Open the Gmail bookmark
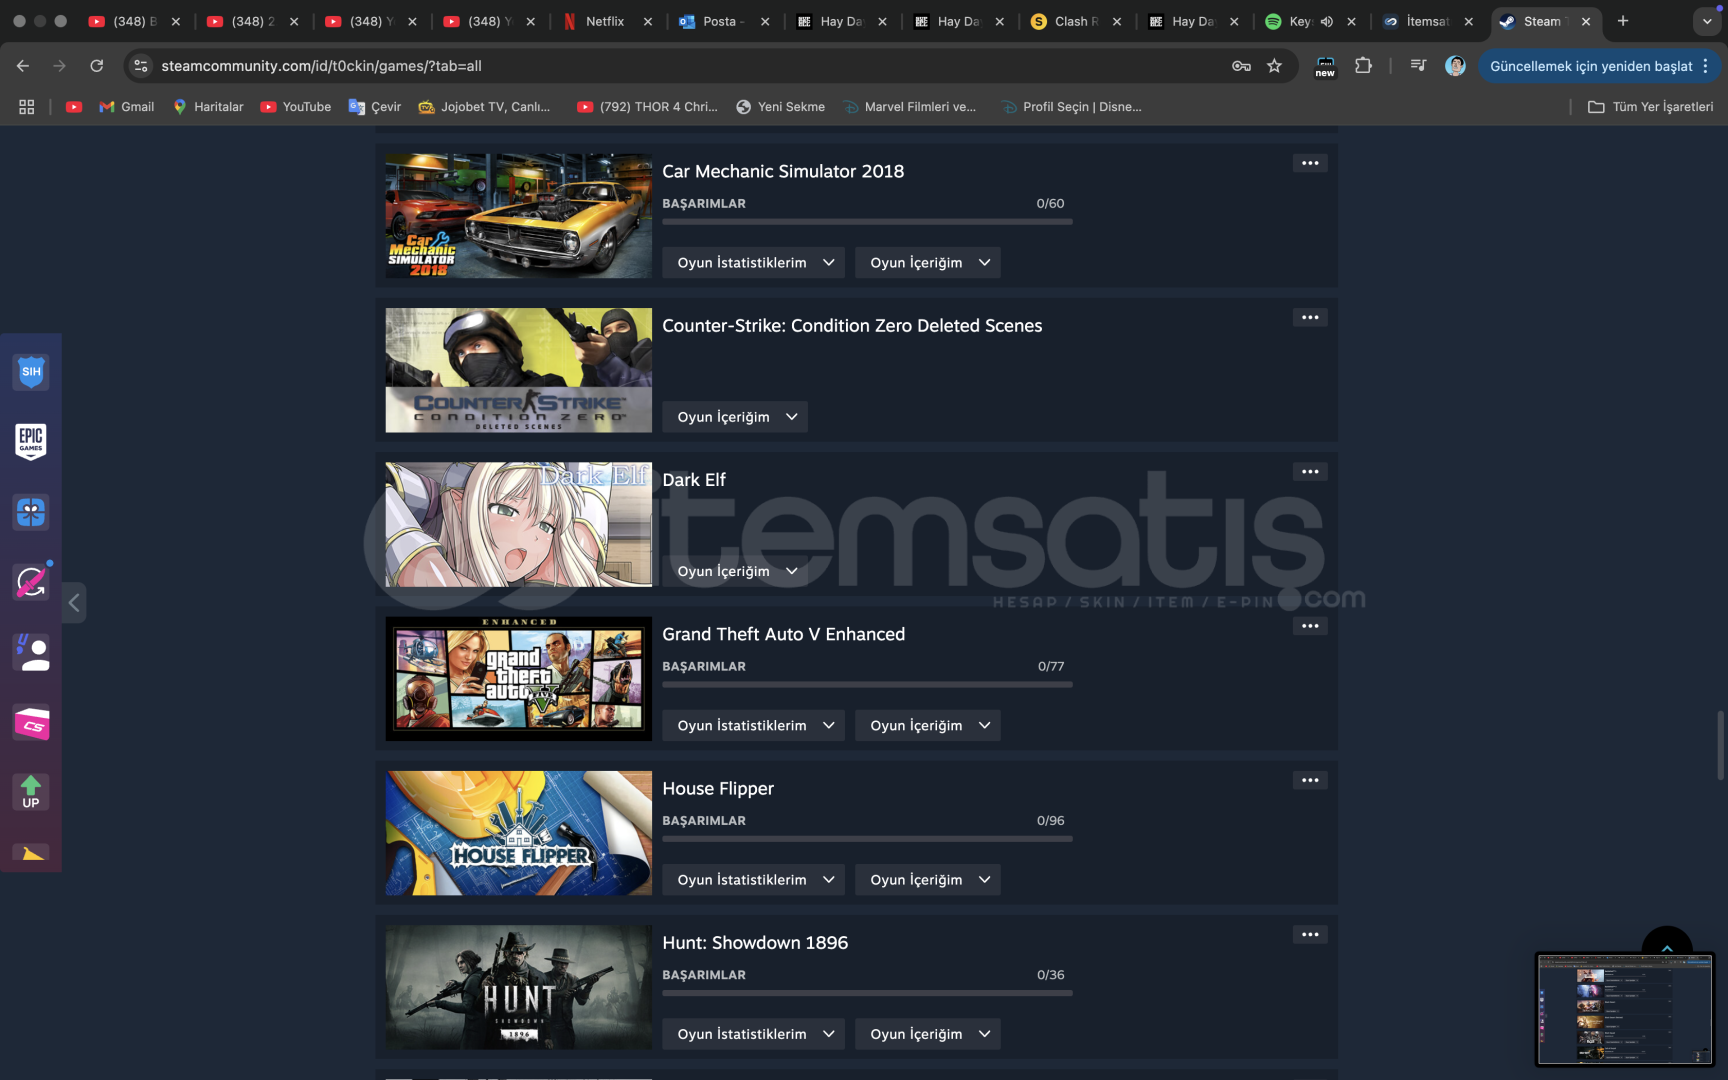This screenshot has width=1728, height=1080. (127, 107)
